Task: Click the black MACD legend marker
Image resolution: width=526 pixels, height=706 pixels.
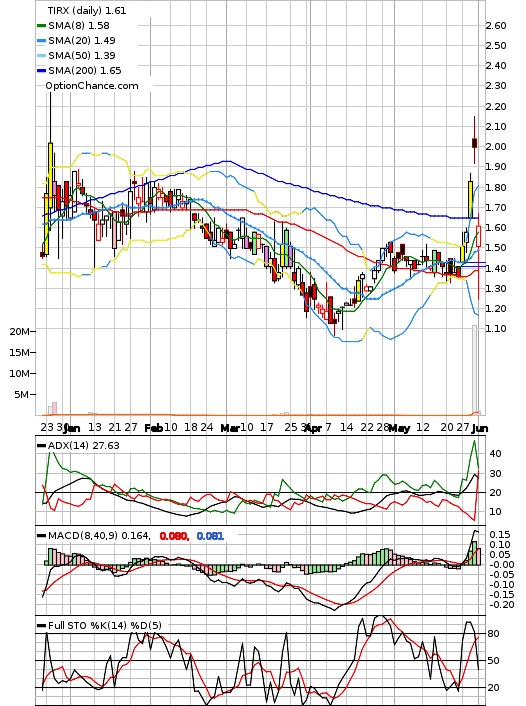Action: (41, 536)
